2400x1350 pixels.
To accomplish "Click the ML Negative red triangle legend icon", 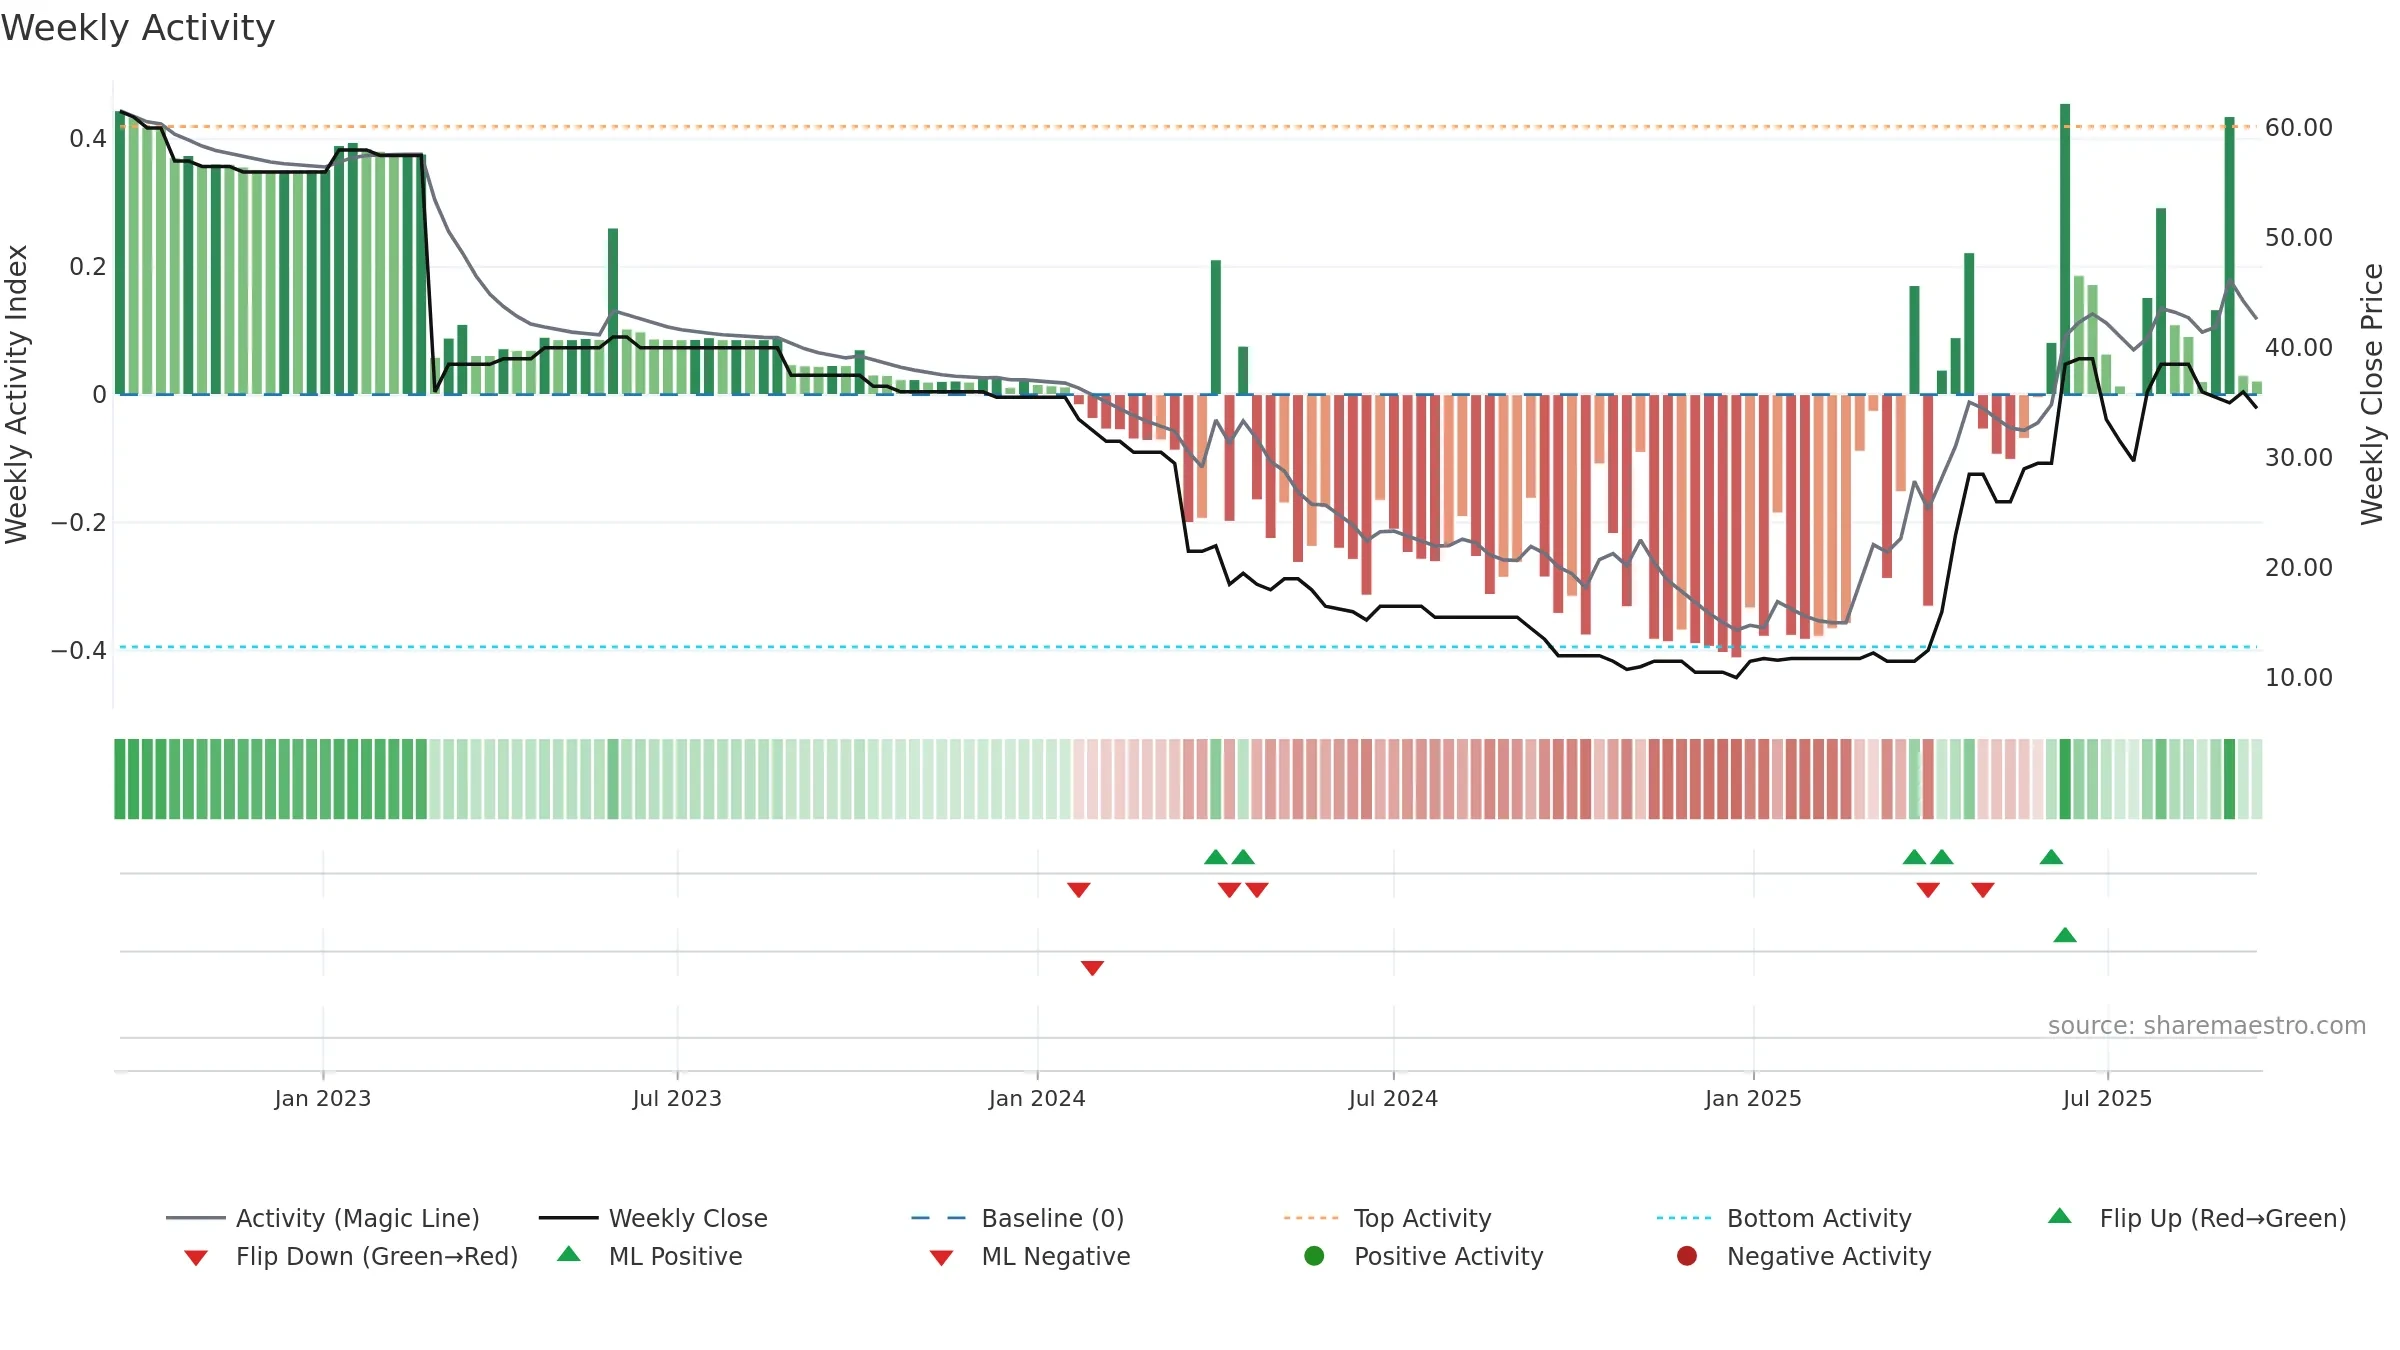I will click(x=941, y=1258).
